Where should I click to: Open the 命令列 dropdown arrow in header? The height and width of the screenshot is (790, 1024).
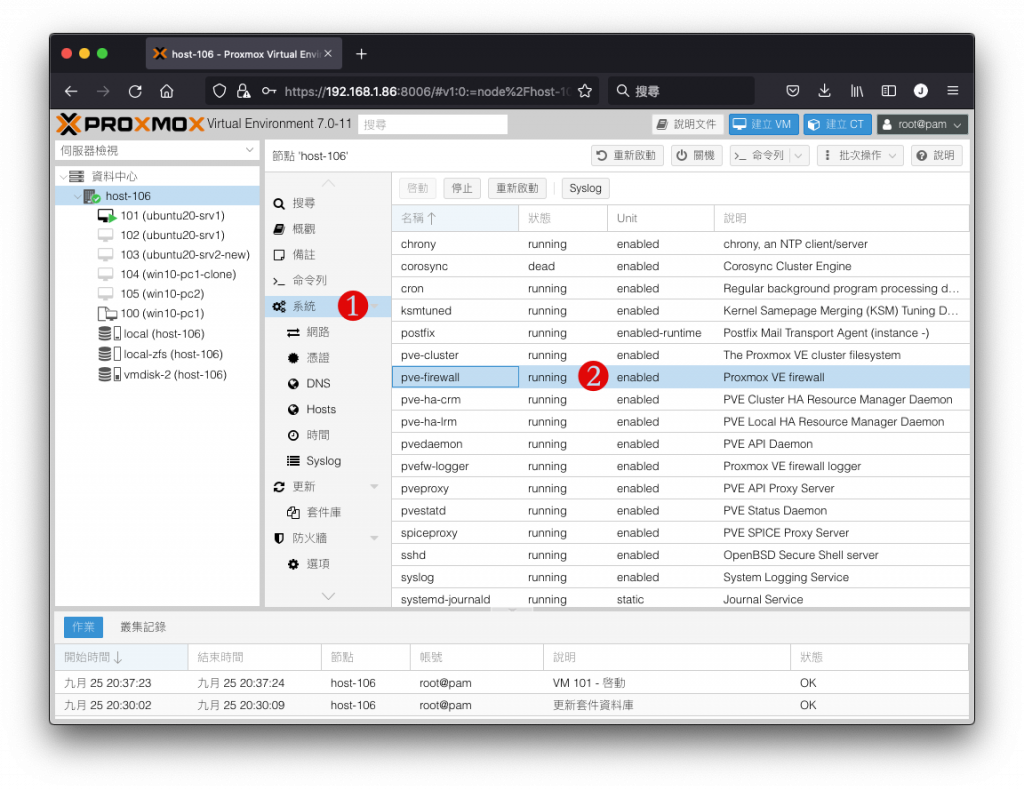799,155
